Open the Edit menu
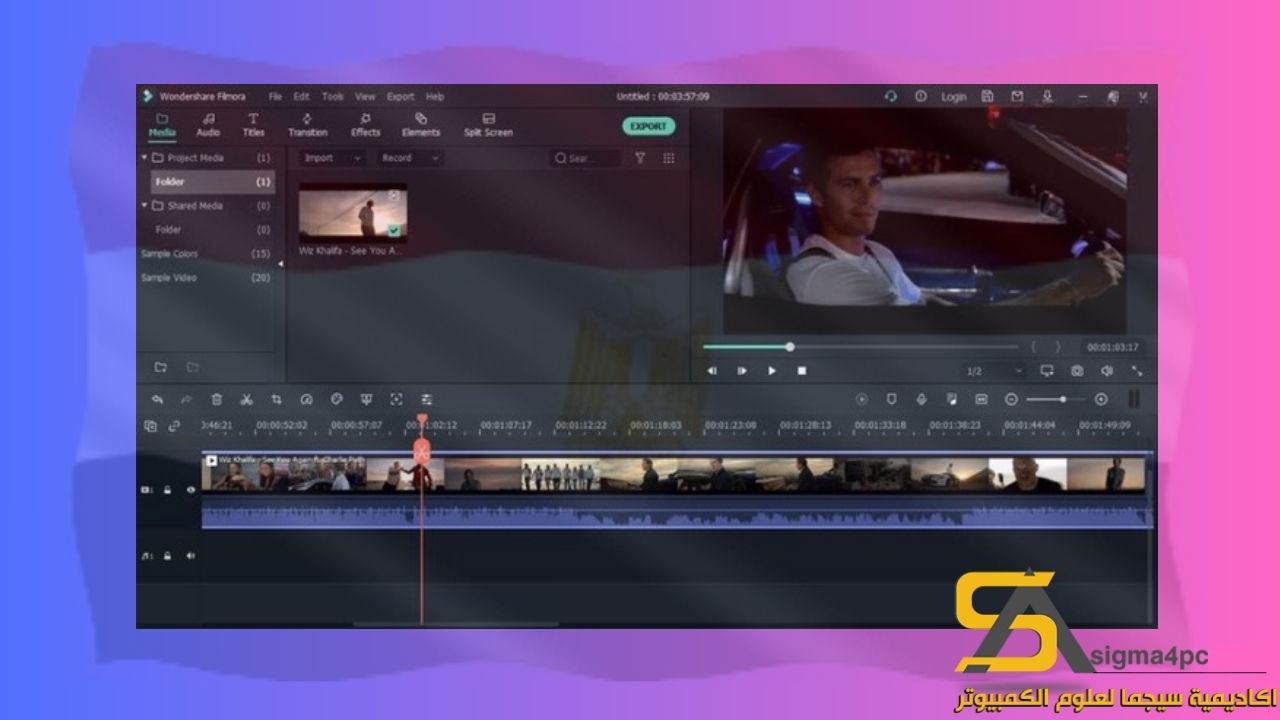Screen dimensions: 1280x720 tap(301, 97)
